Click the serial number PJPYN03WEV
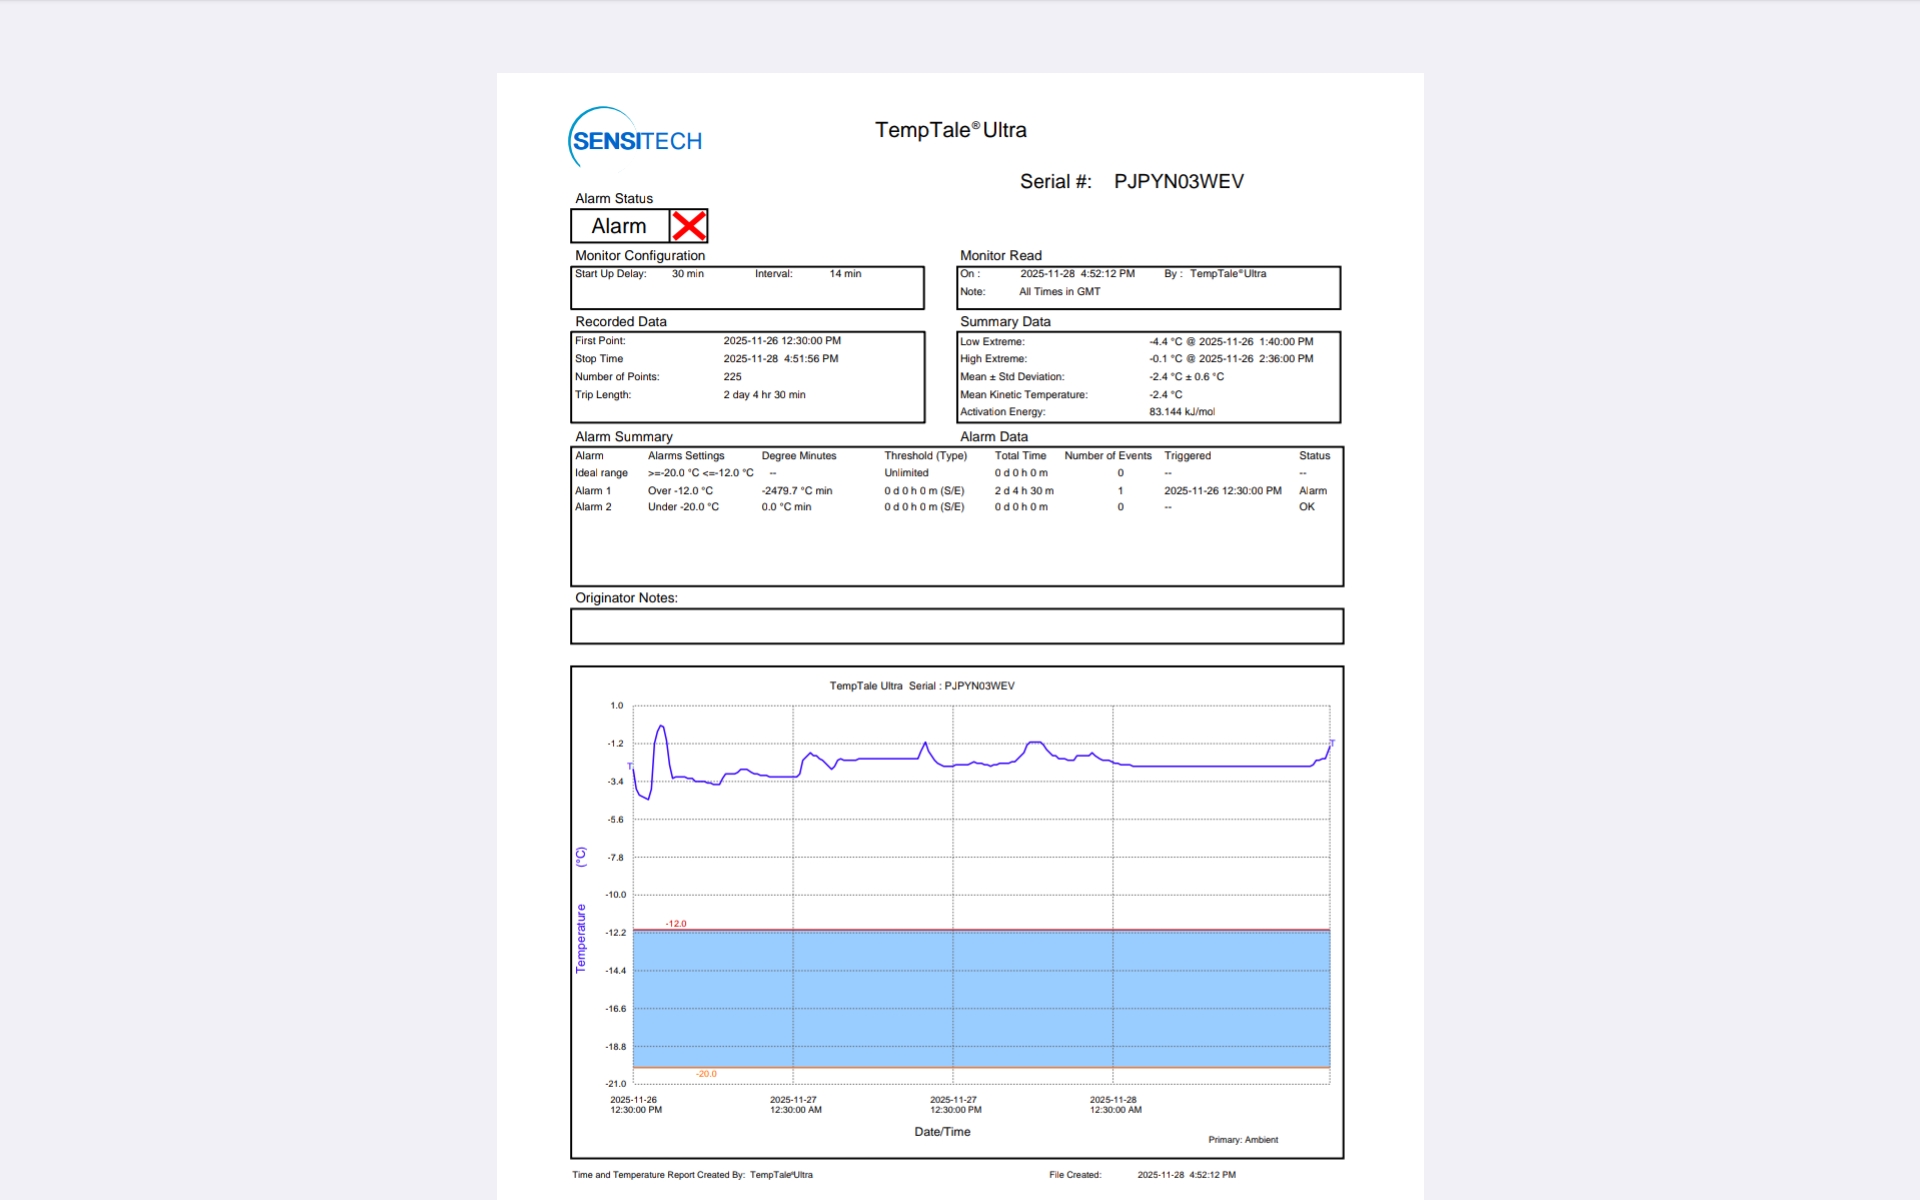1920x1200 pixels. pos(1178,181)
